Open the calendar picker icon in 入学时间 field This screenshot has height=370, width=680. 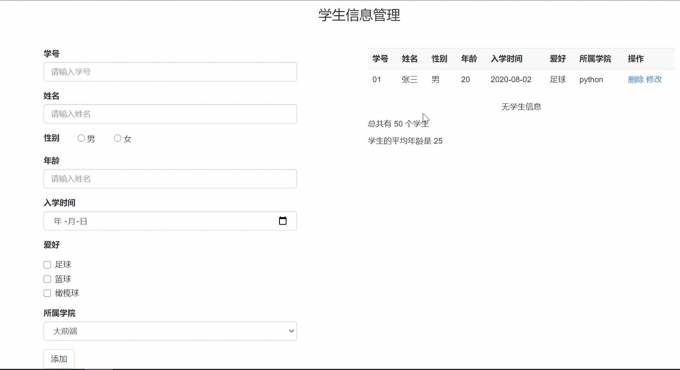coord(283,221)
